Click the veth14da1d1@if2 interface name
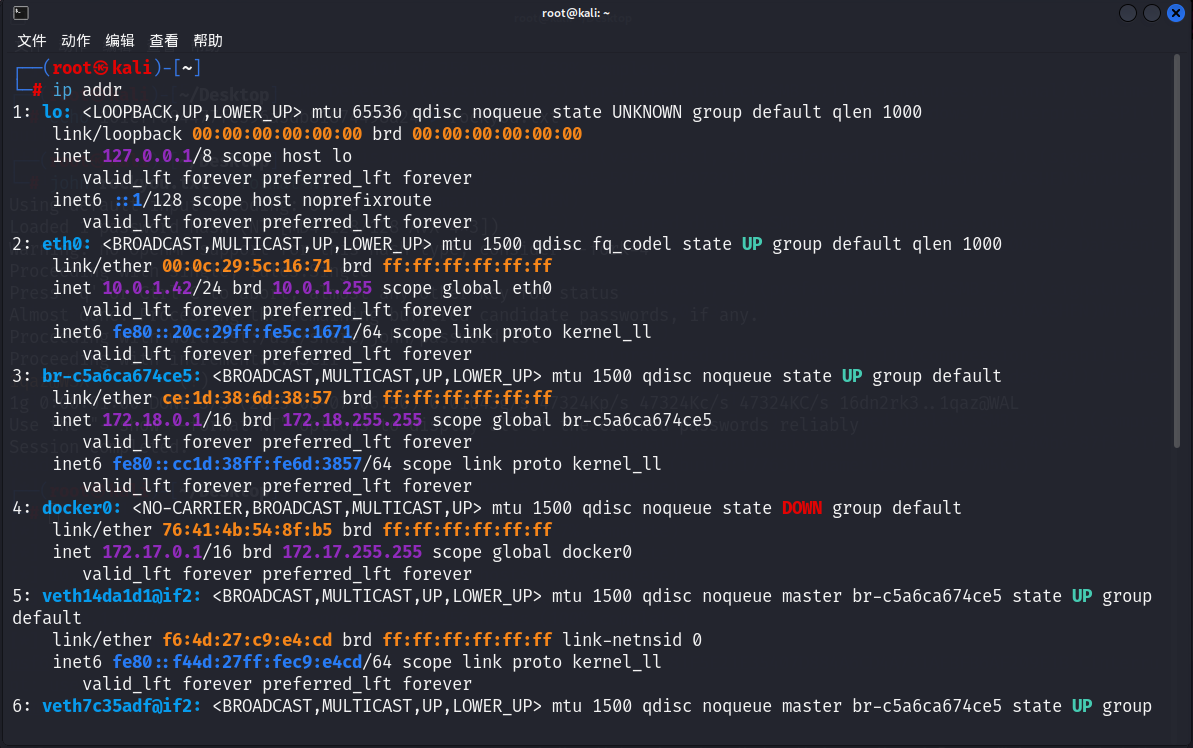Screen dimensions: 1193x748 [x=122, y=596]
